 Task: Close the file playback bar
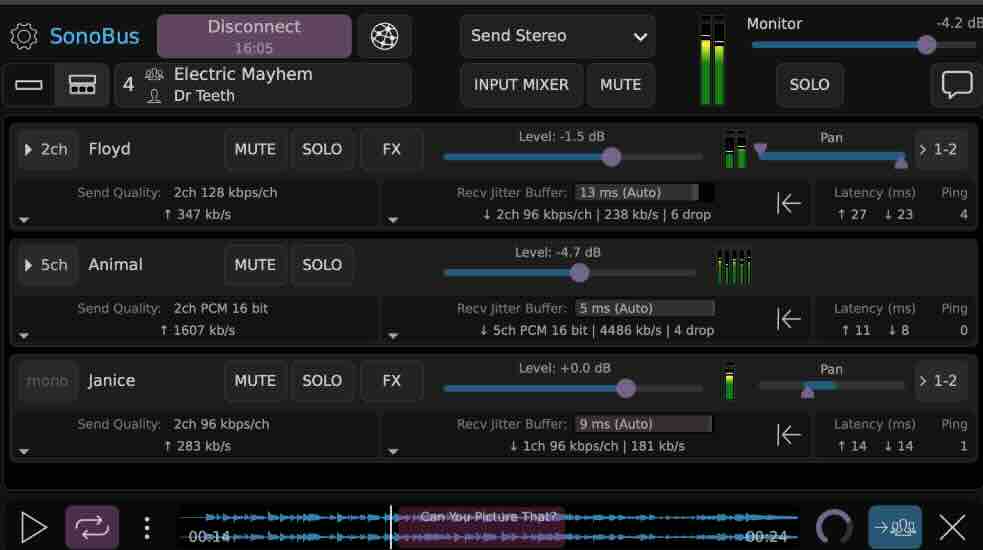(952, 527)
